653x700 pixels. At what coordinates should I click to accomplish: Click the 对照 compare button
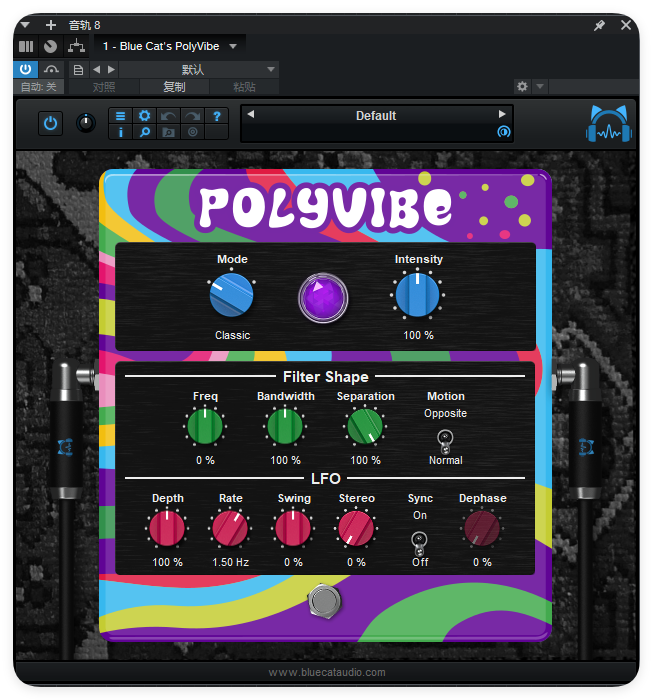coord(104,87)
